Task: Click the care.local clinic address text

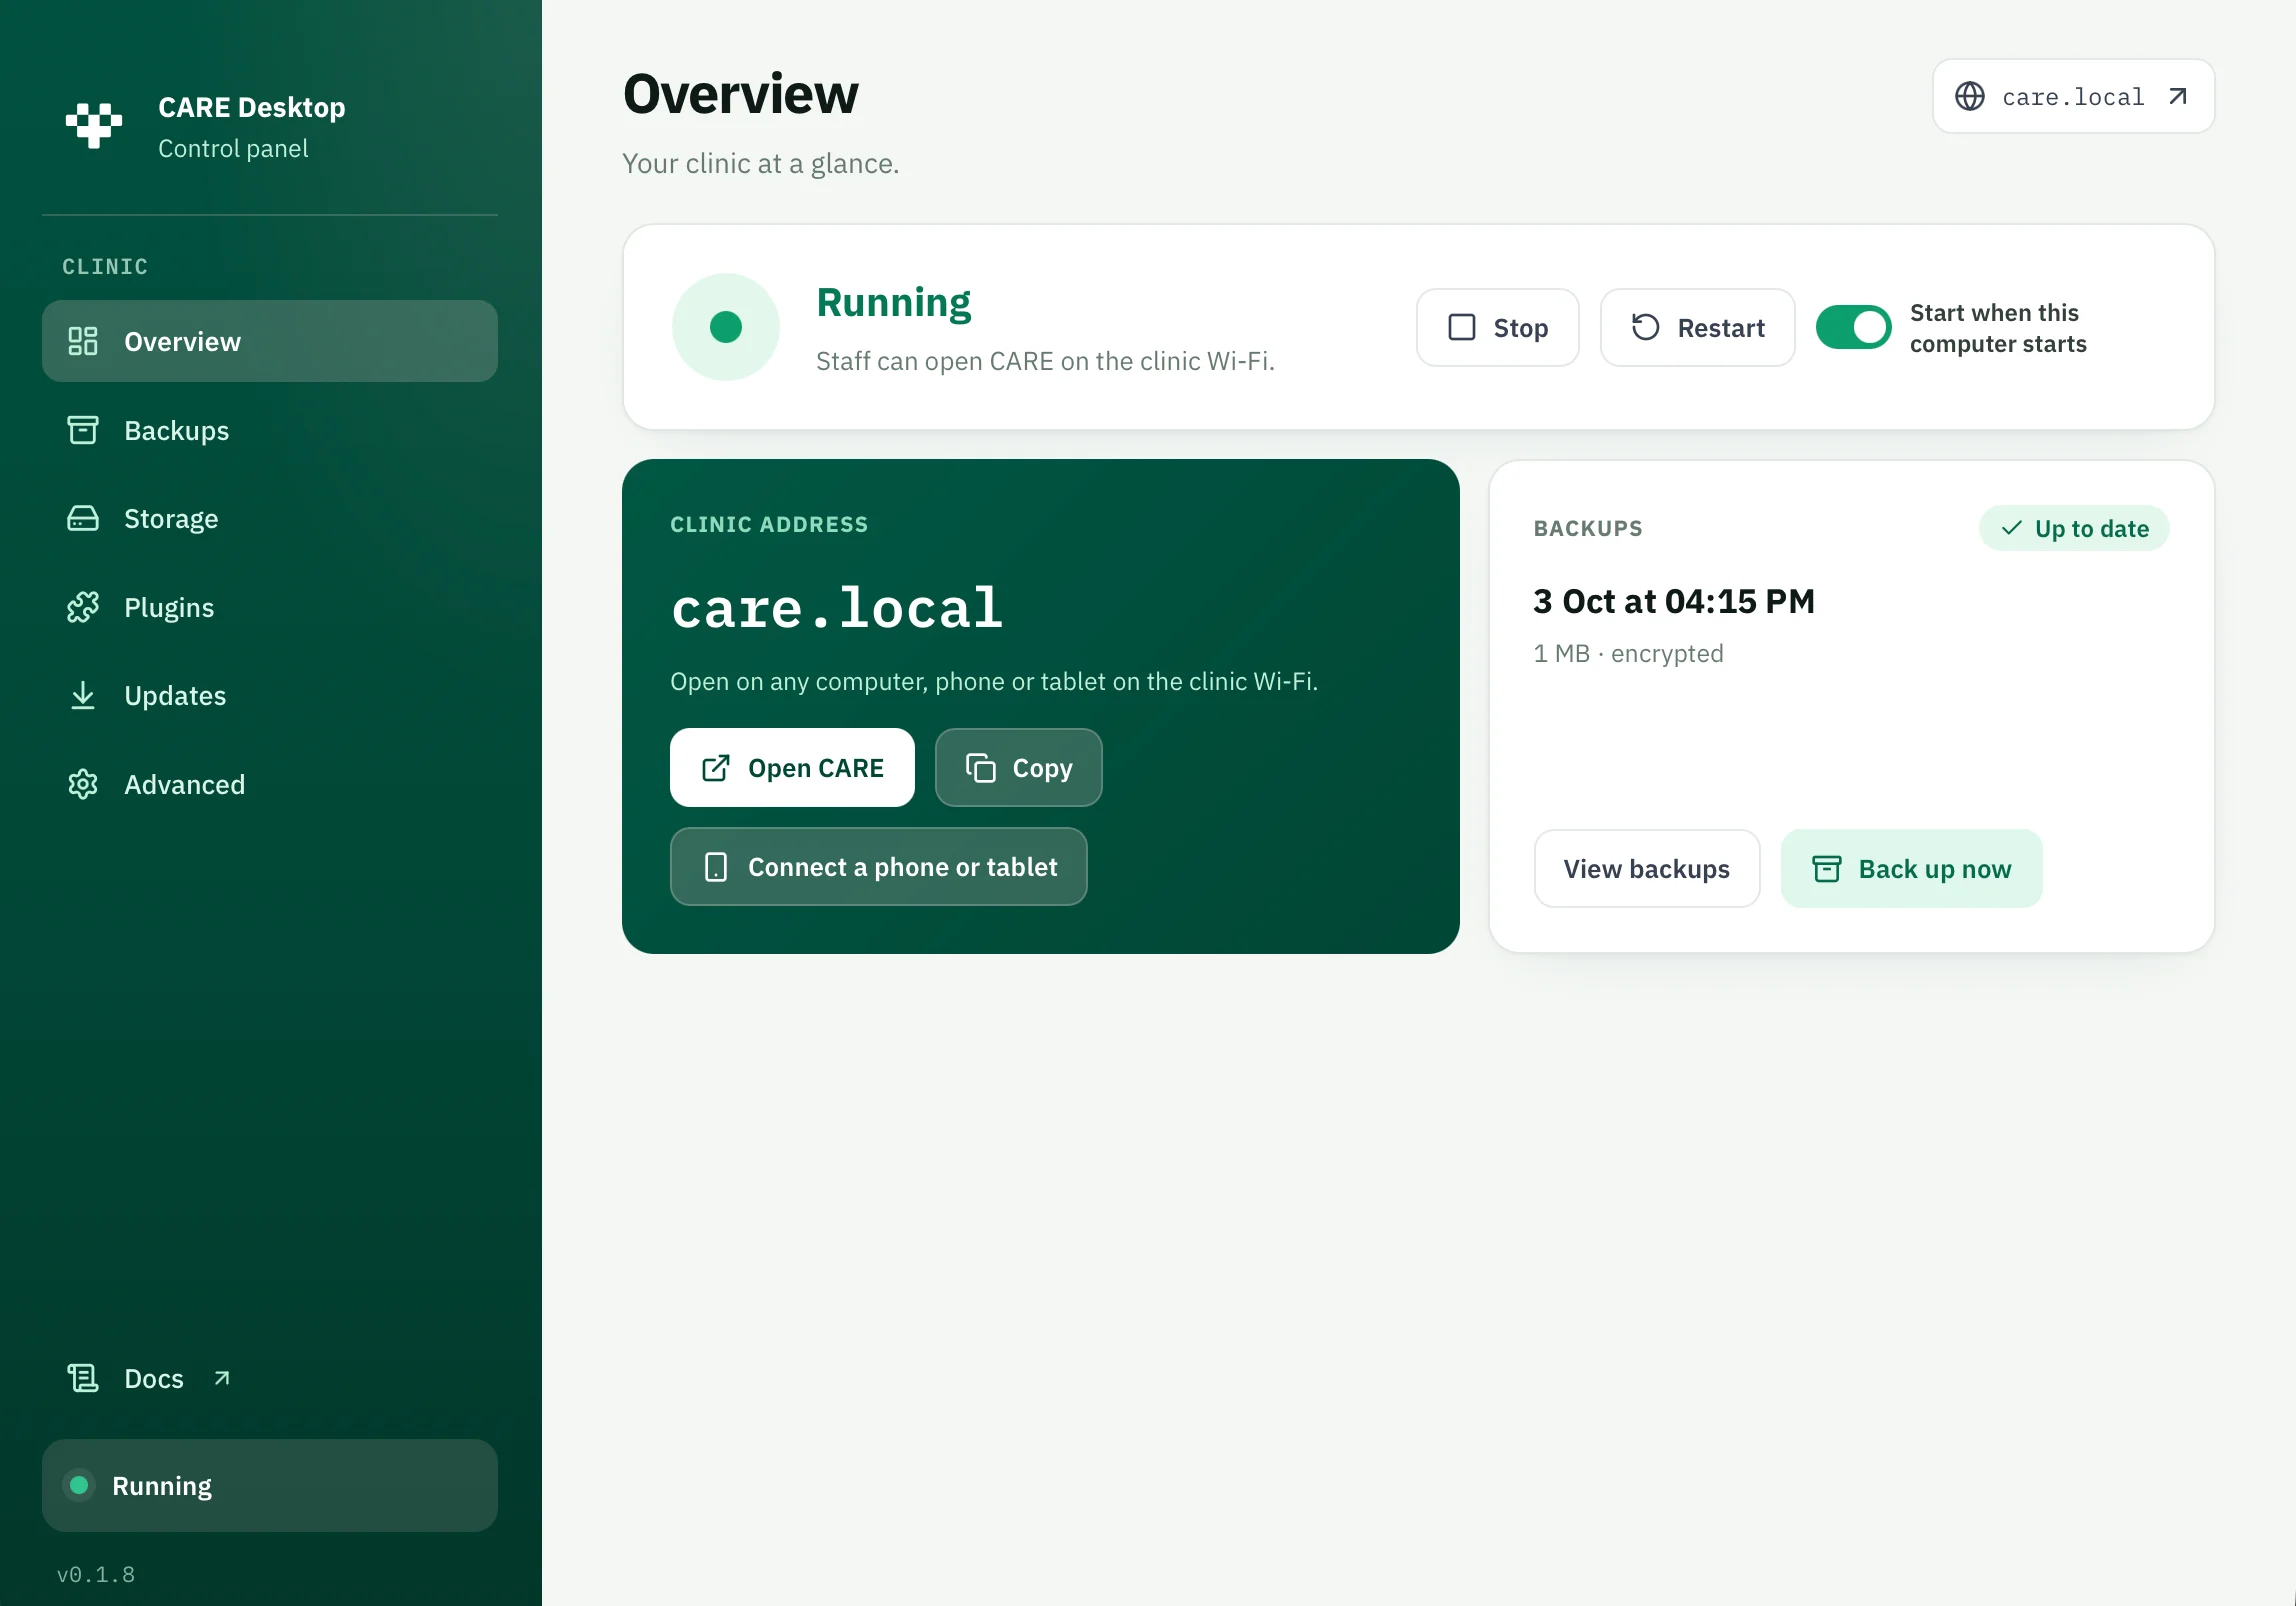Action: click(837, 607)
